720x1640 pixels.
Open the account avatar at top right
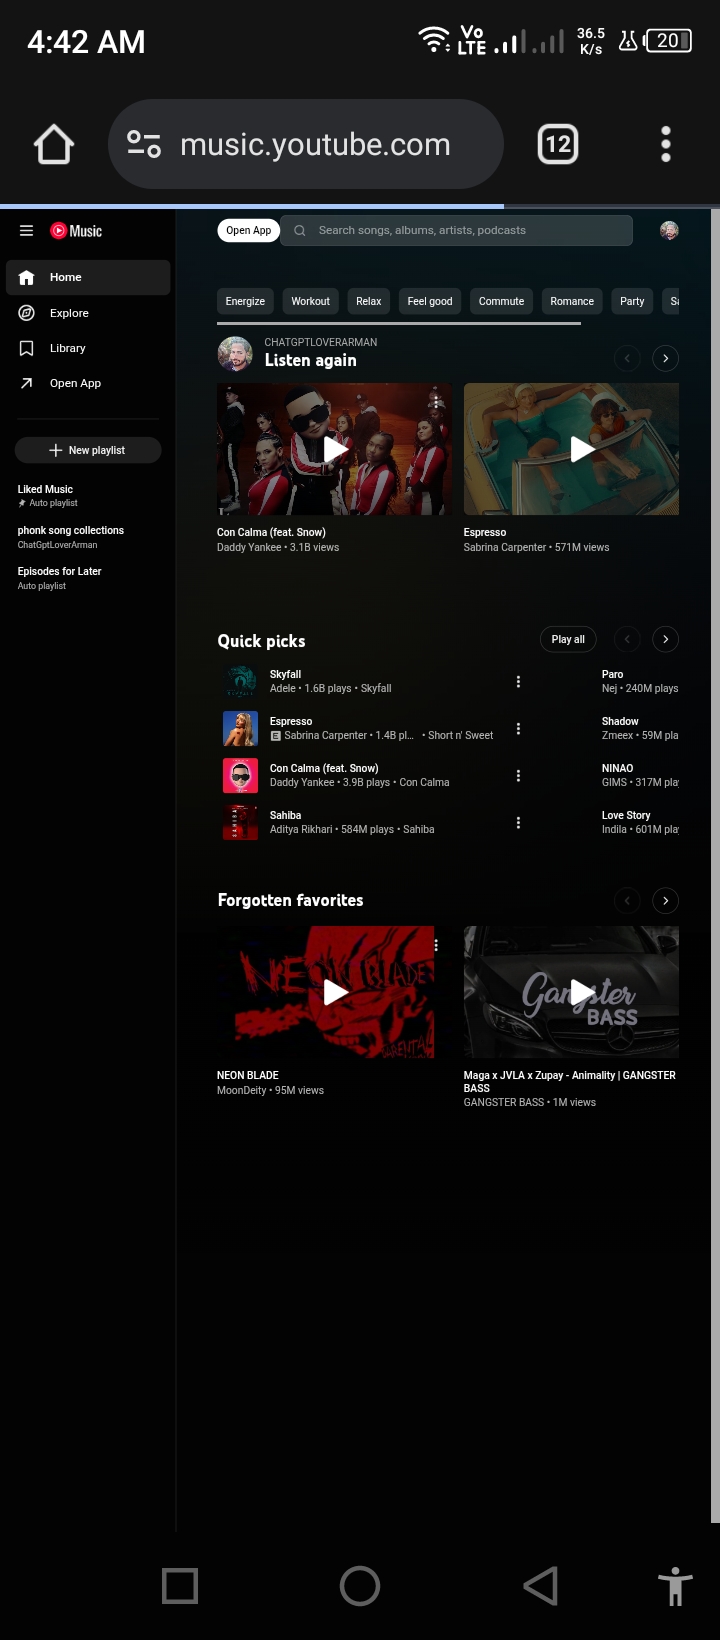669,230
